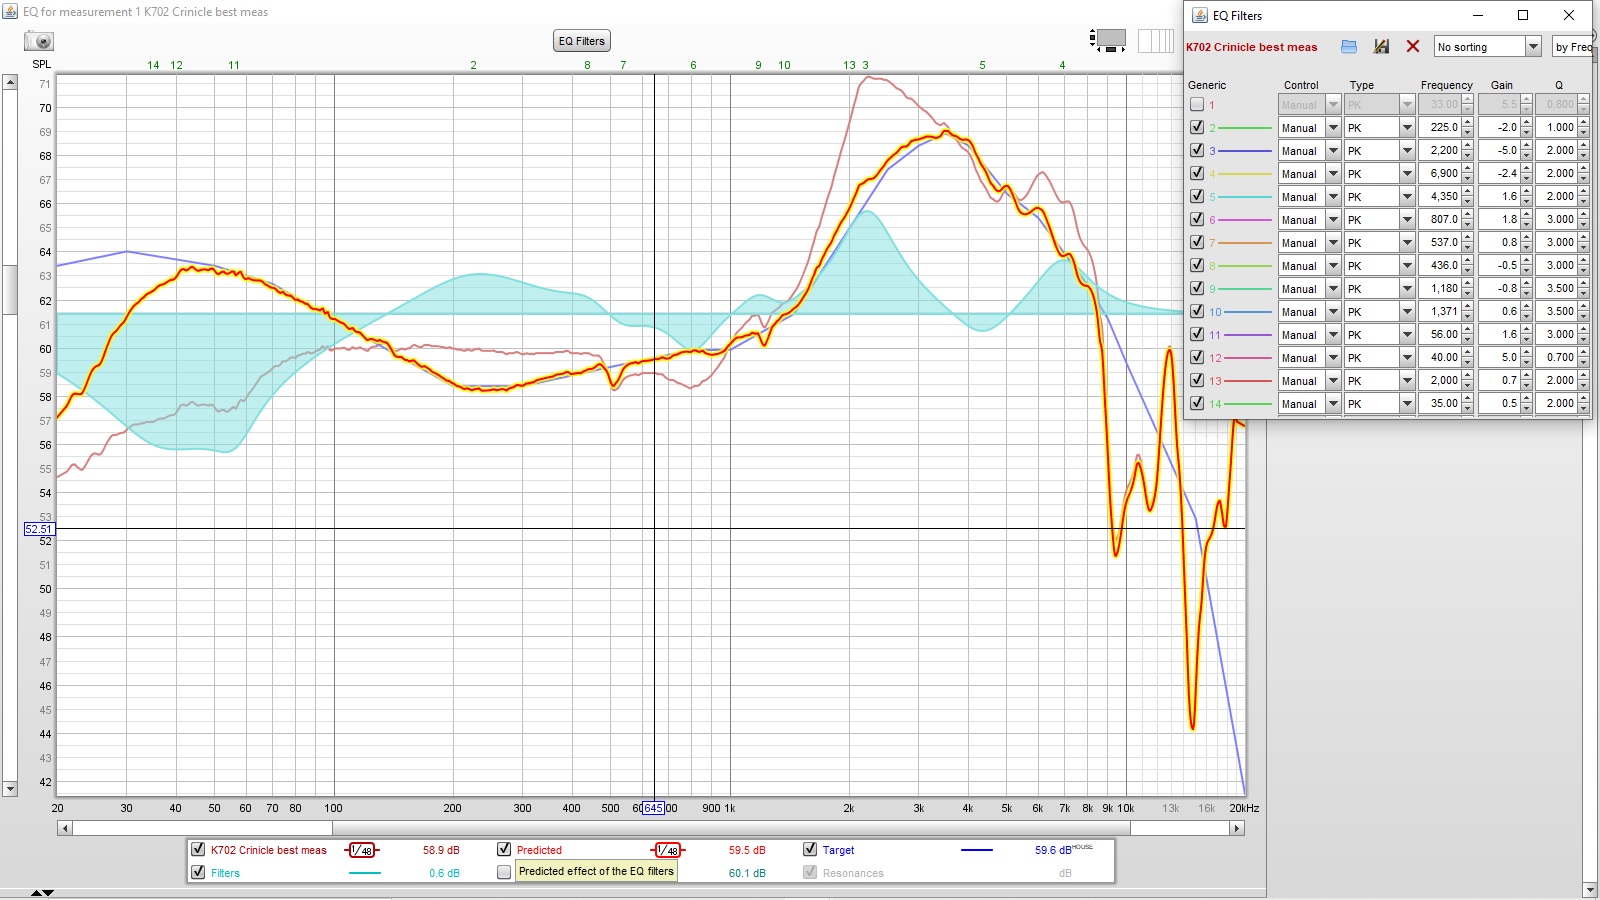Click SPL axis scroll up arrow
The height and width of the screenshot is (900, 1600).
point(10,82)
